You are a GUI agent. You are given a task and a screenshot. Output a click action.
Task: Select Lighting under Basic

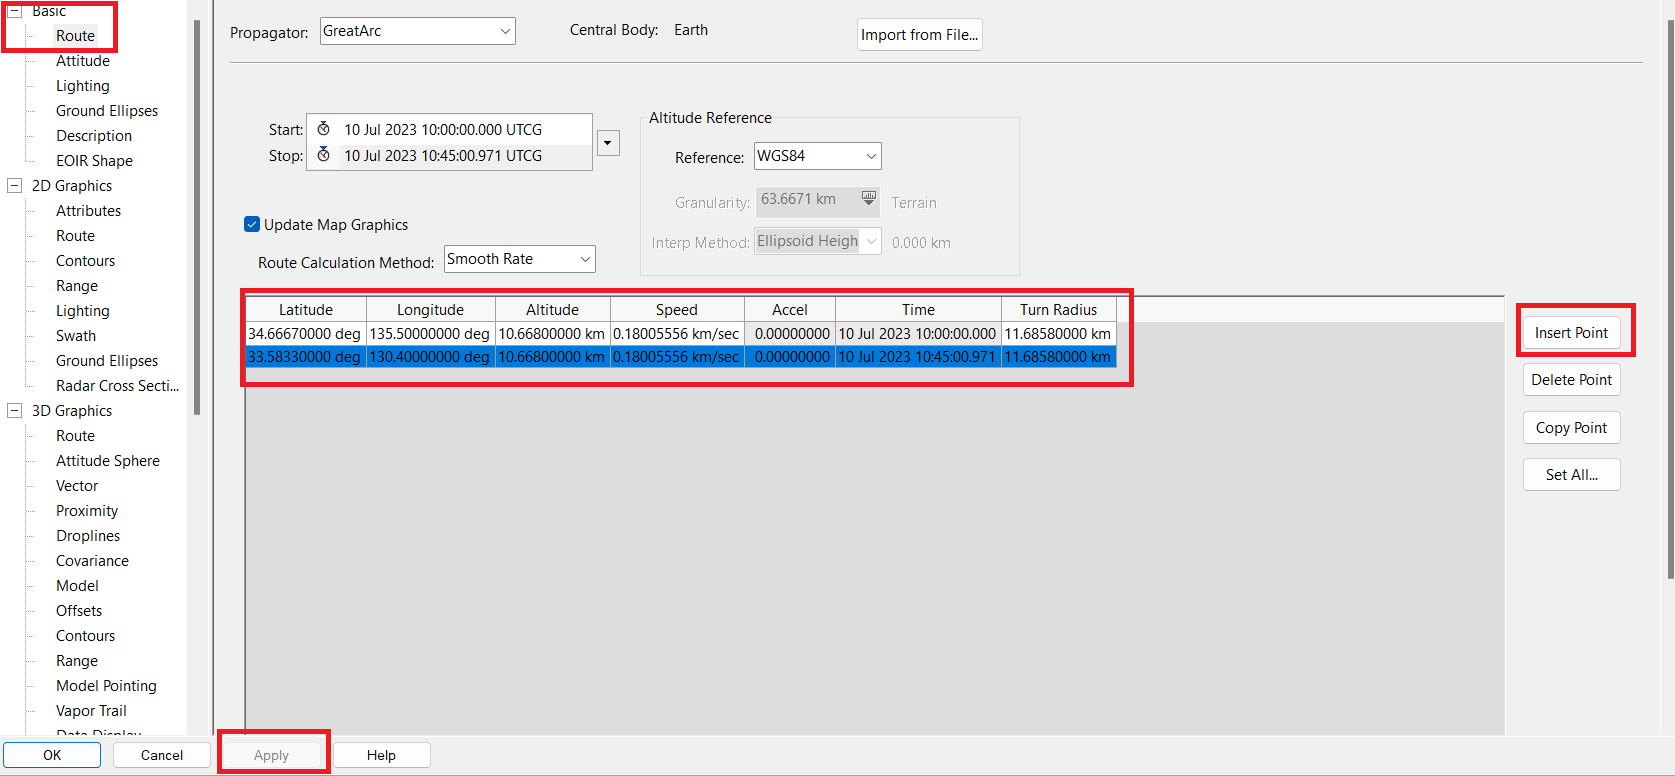(83, 86)
